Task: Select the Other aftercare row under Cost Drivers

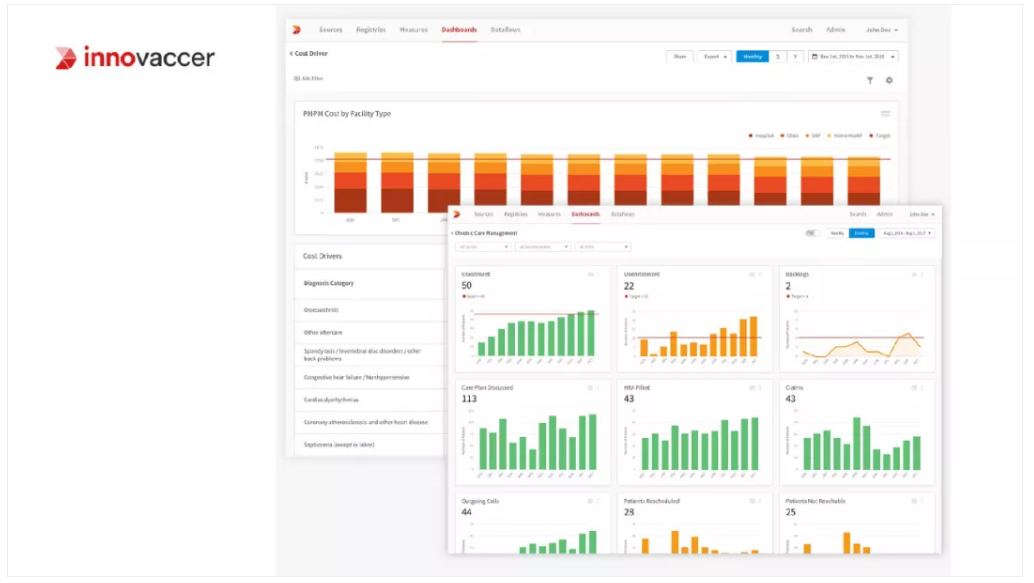Action: pyautogui.click(x=369, y=332)
